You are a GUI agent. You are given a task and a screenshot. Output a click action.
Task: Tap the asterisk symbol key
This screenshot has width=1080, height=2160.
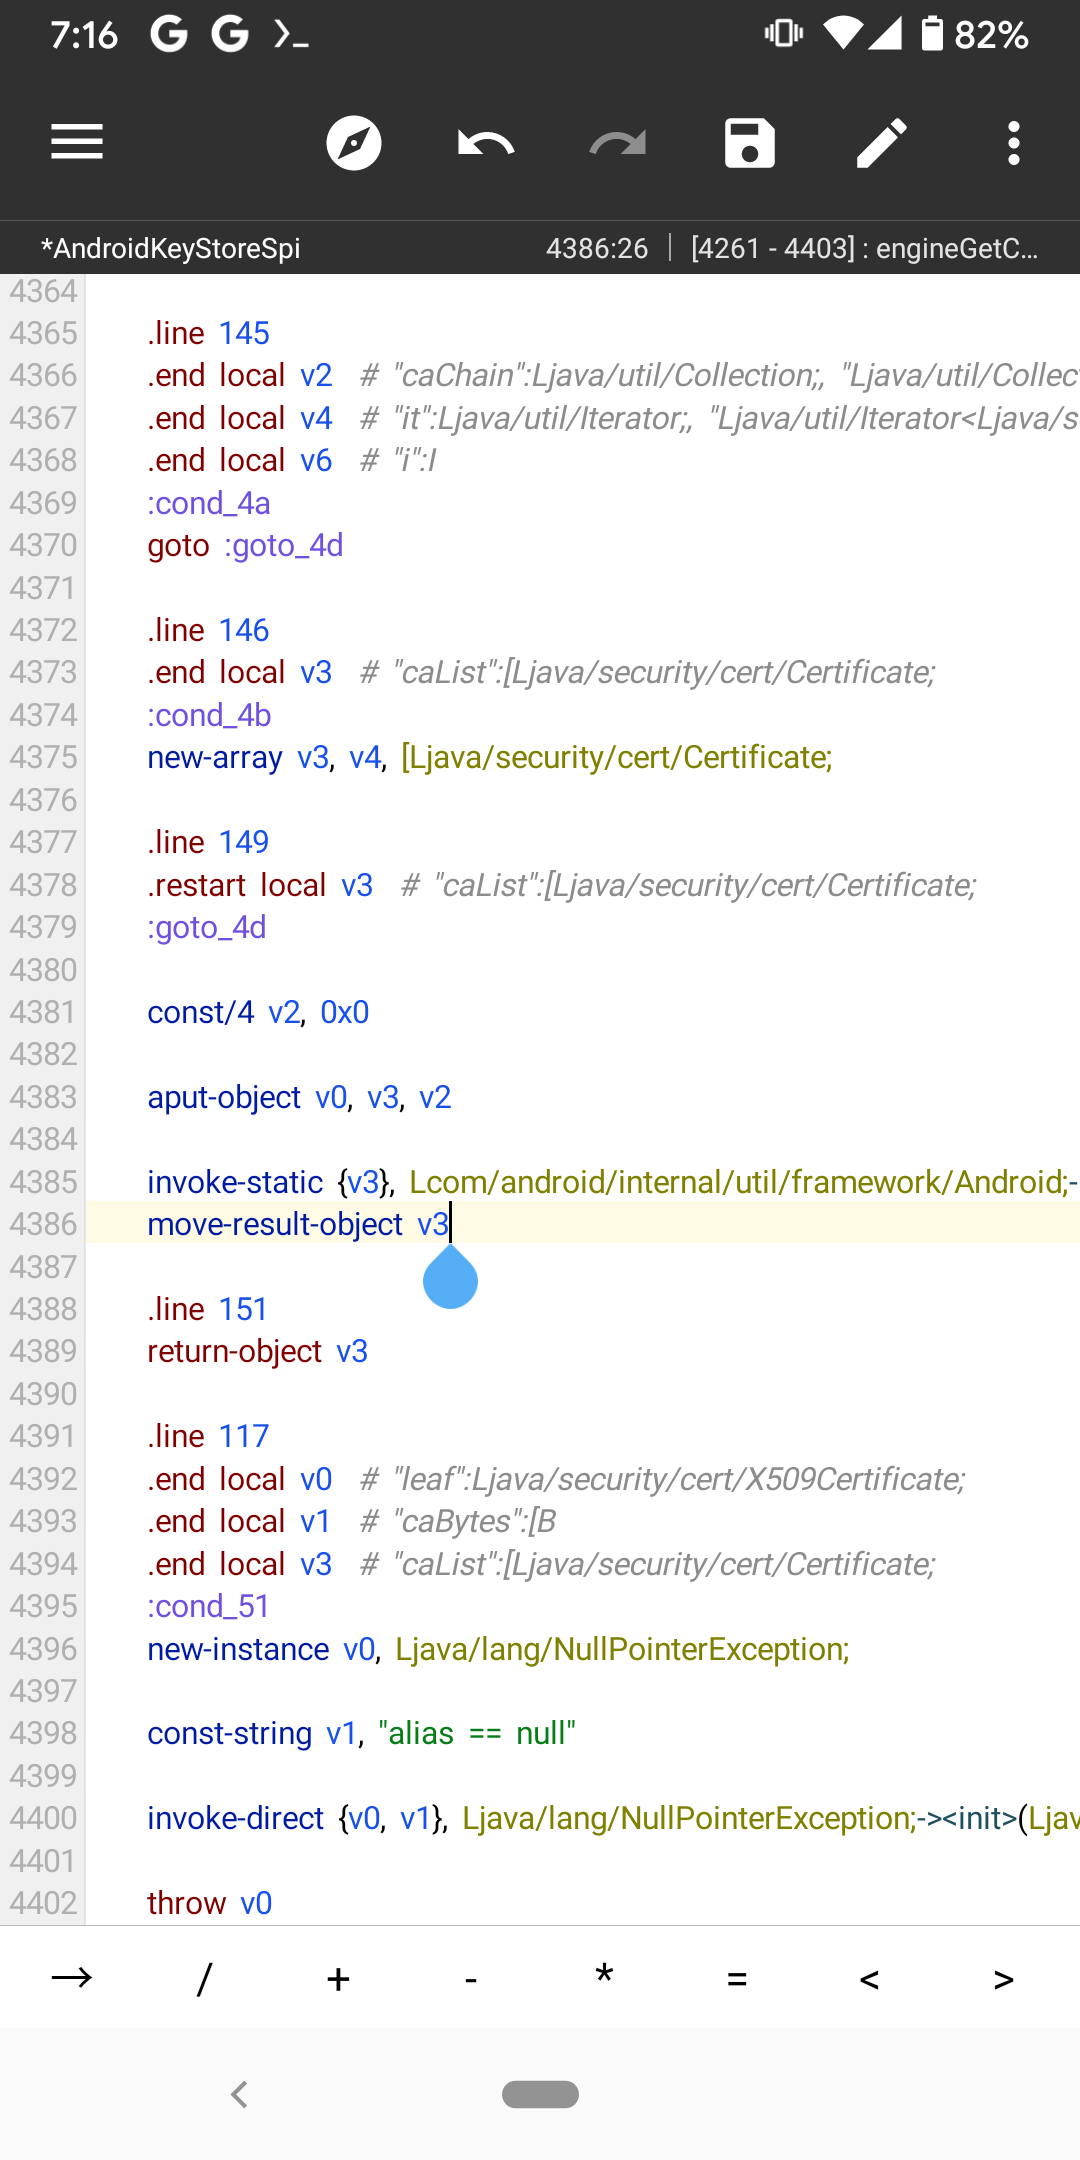pos(604,1976)
